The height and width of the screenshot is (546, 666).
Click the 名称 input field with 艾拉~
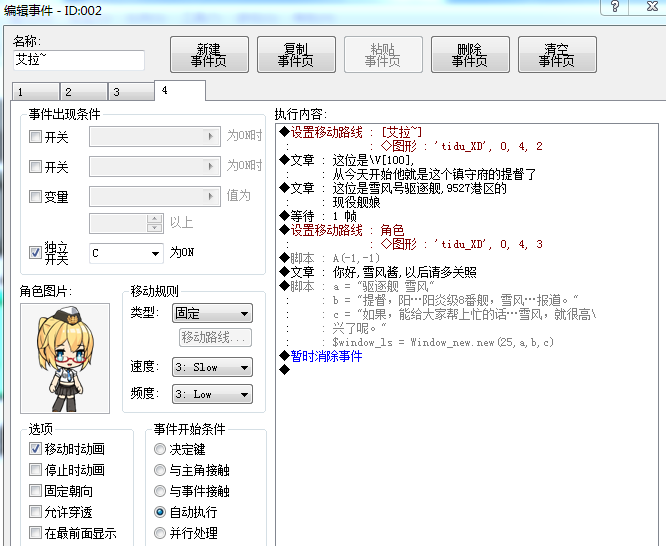(x=79, y=60)
